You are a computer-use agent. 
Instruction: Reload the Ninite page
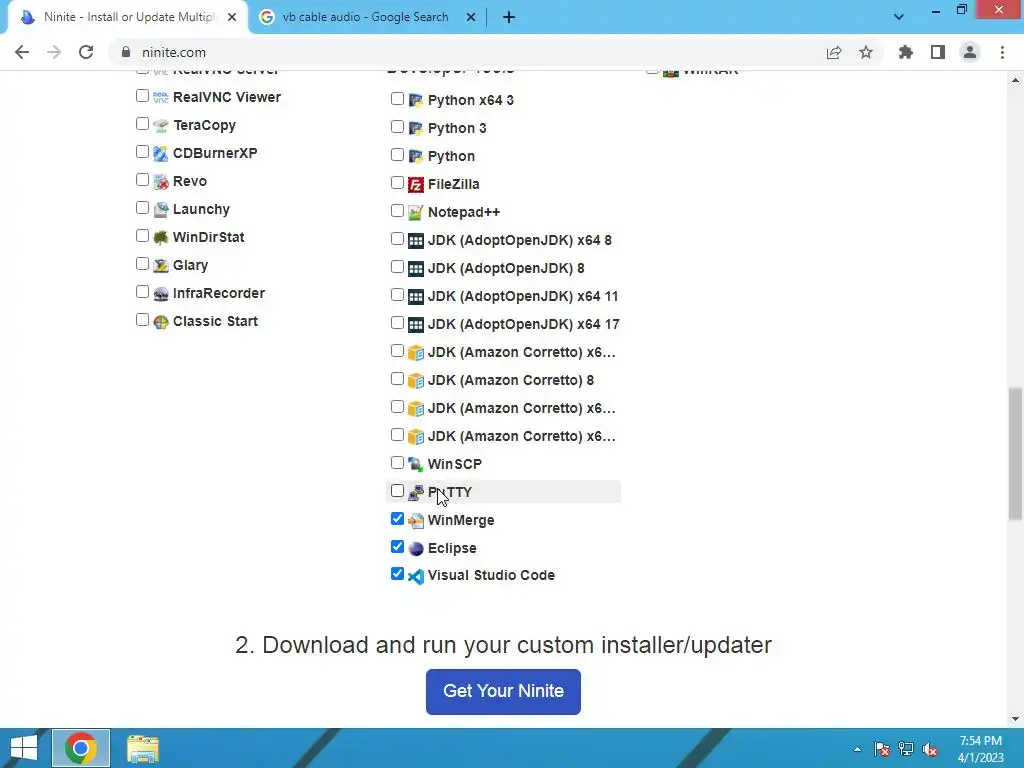coord(86,52)
